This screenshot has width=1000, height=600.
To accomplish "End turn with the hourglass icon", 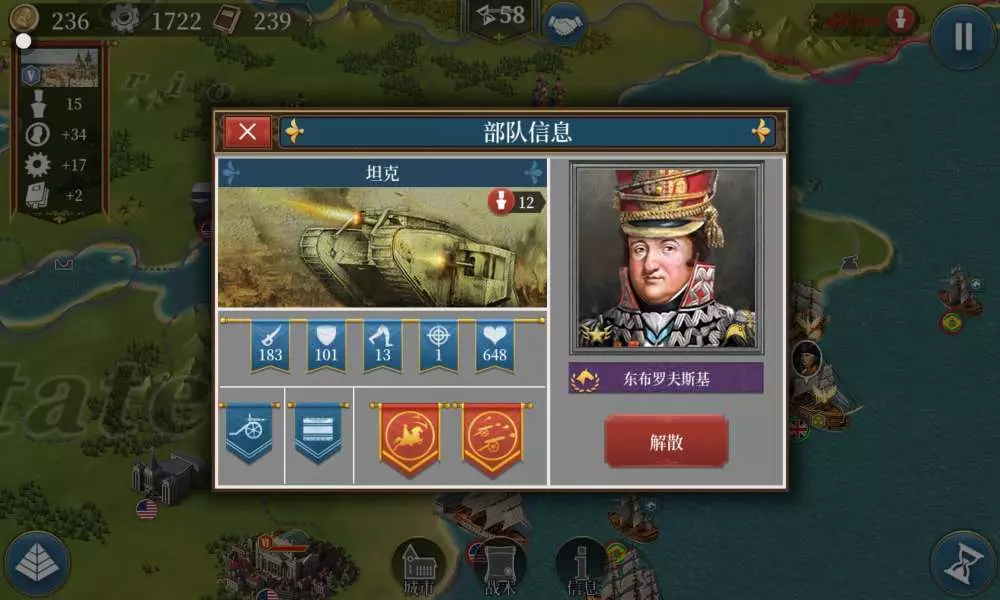I will (963, 563).
